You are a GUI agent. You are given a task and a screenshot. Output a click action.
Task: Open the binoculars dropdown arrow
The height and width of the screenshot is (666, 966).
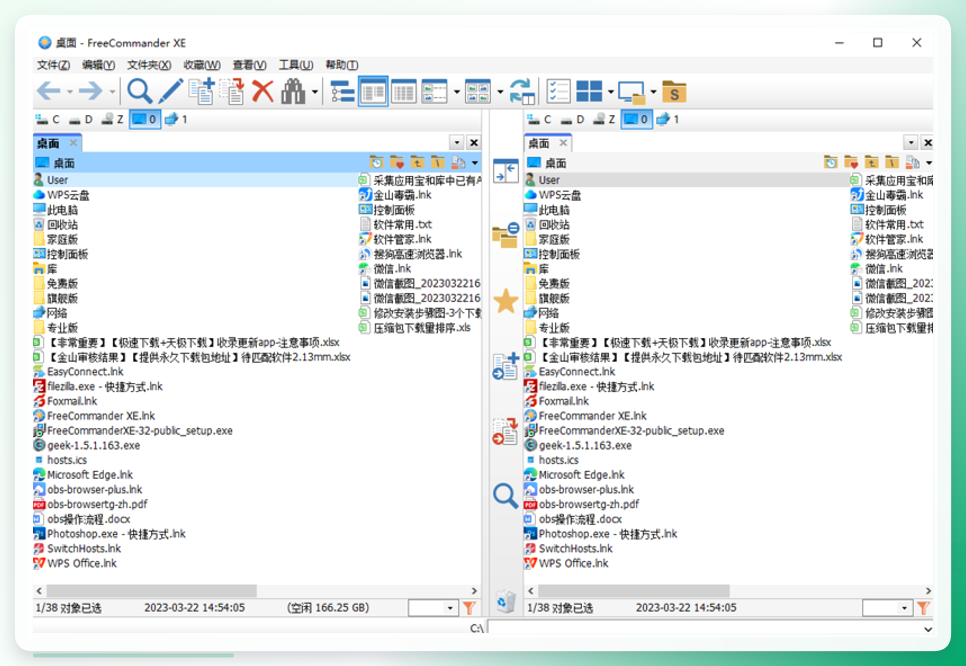315,92
